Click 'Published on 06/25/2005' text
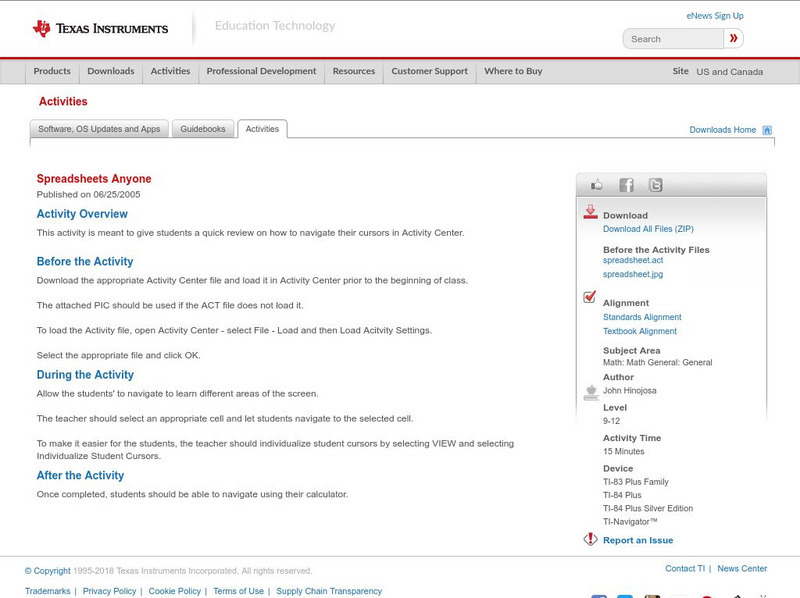 pos(88,194)
